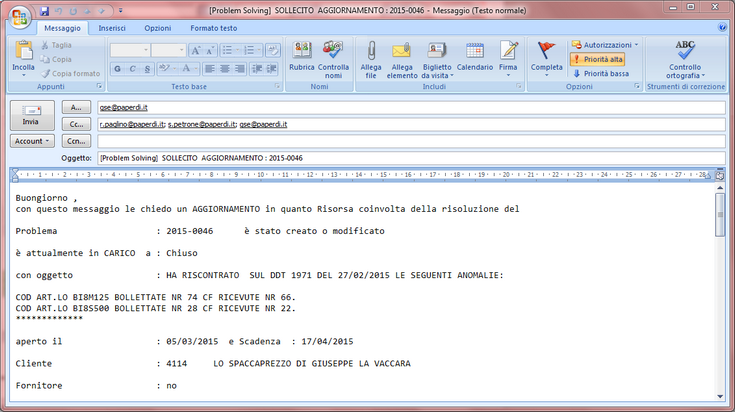Click the Ccn... button

[x=76, y=141]
